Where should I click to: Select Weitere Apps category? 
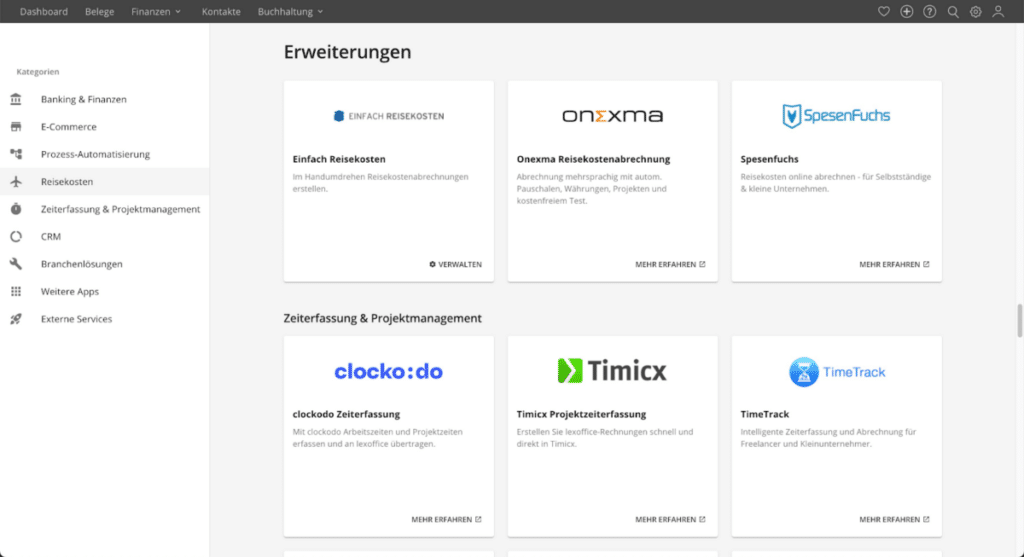pos(104,291)
